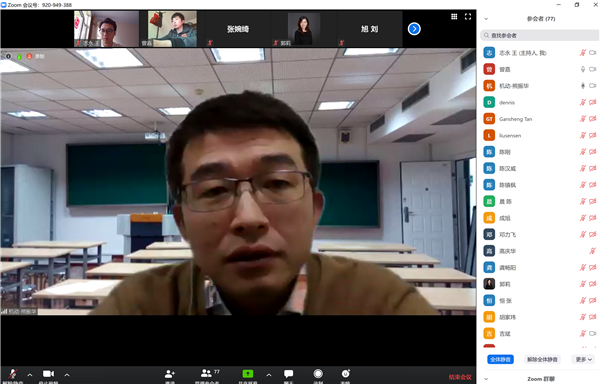Click red End Meeting text
Viewport: 600px width, 384px height.
[x=460, y=377]
